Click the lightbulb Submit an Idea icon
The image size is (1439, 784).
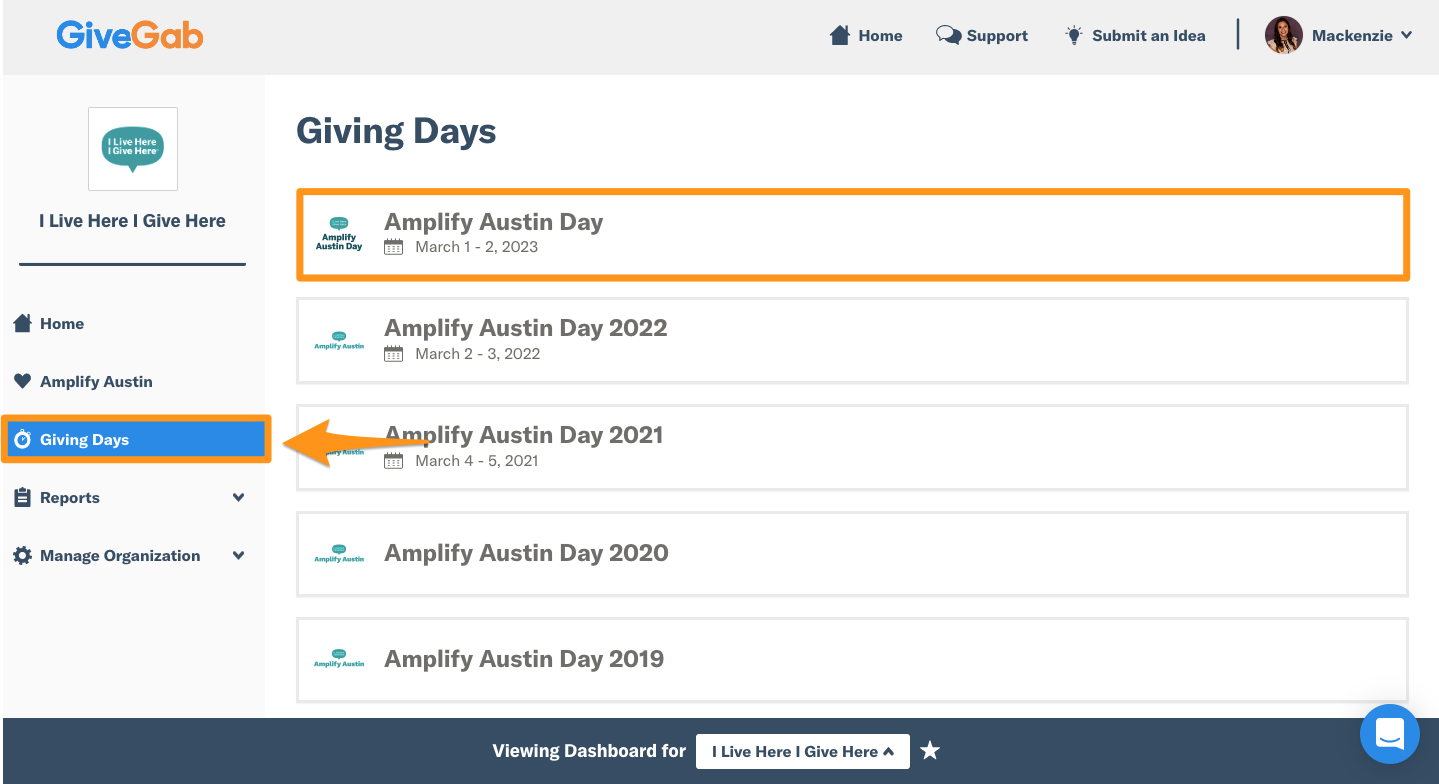[1074, 35]
